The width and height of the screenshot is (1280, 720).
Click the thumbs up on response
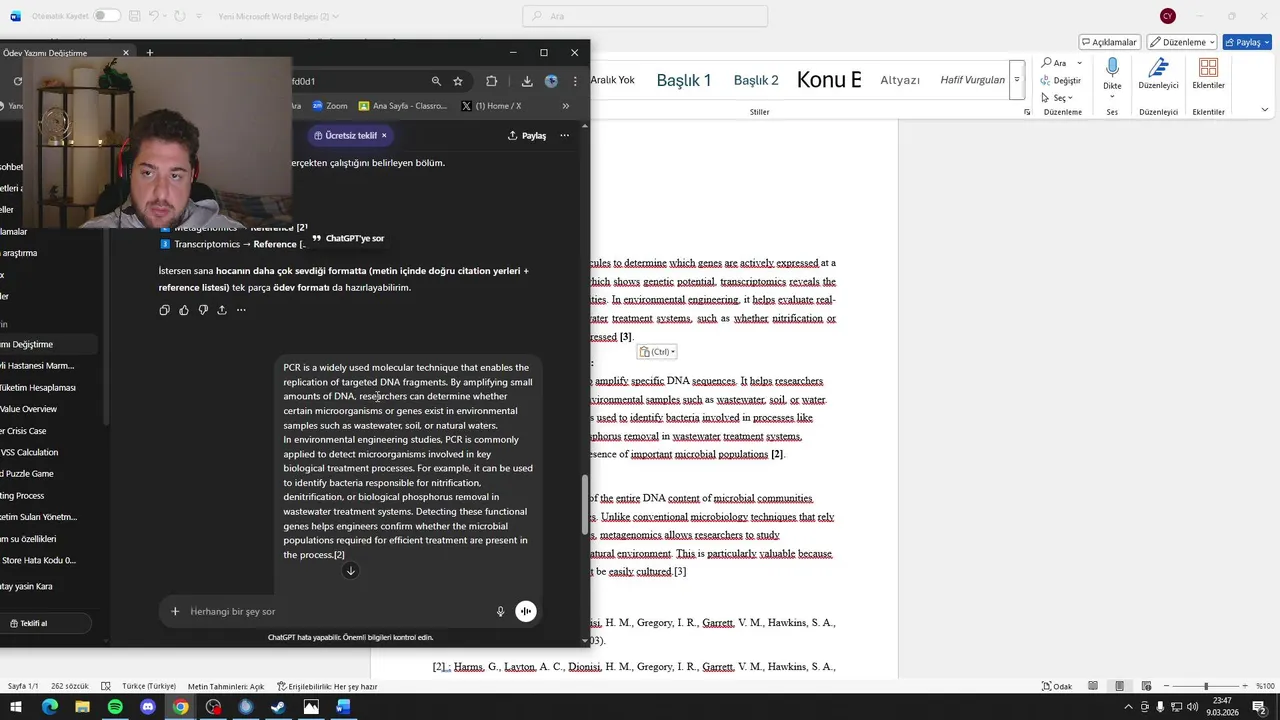click(x=184, y=310)
